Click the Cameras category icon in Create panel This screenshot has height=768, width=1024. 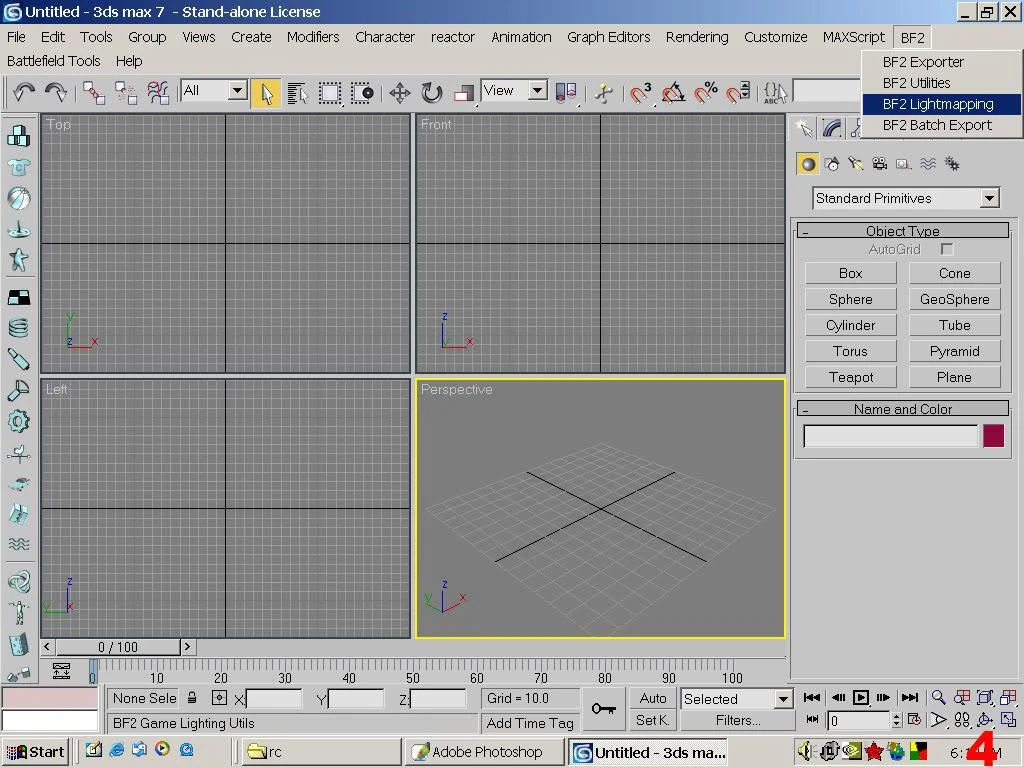click(x=880, y=164)
